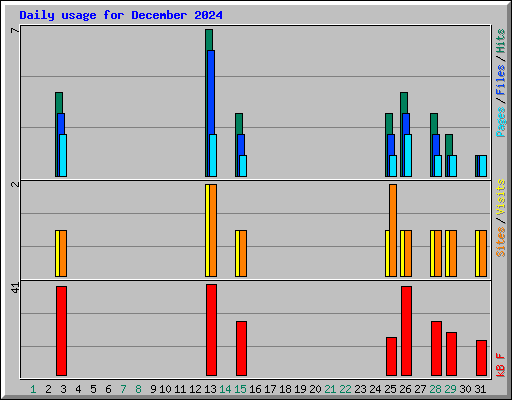Click the red KB bar for day 26
Image resolution: width=512 pixels, height=400 pixels.
(406, 331)
